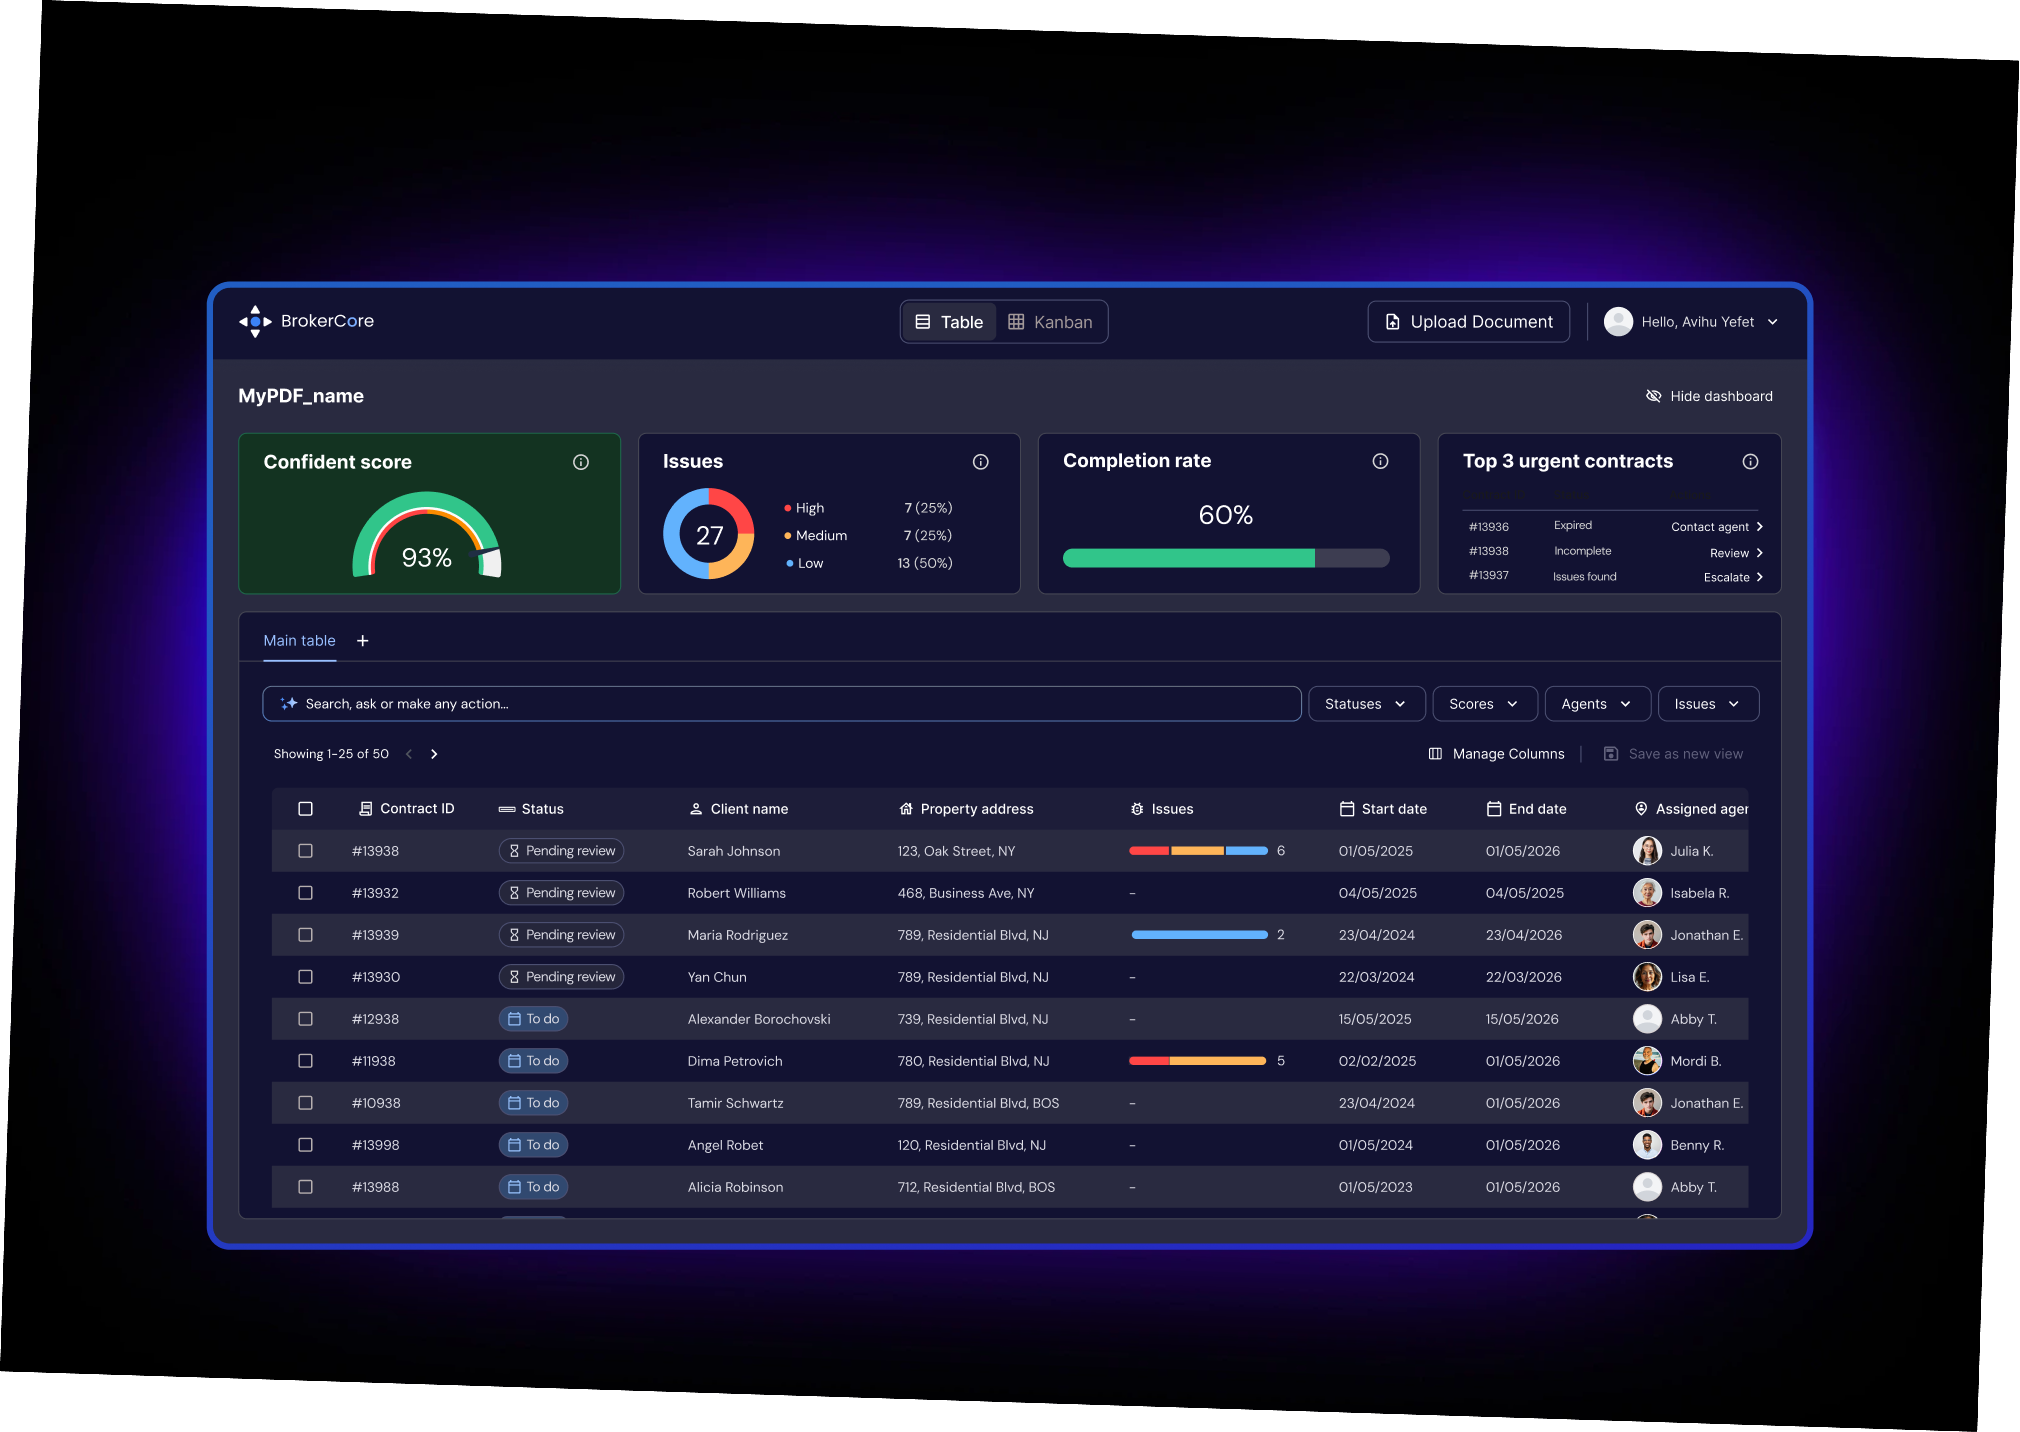Select checkbox for contract #11938

tap(306, 1061)
